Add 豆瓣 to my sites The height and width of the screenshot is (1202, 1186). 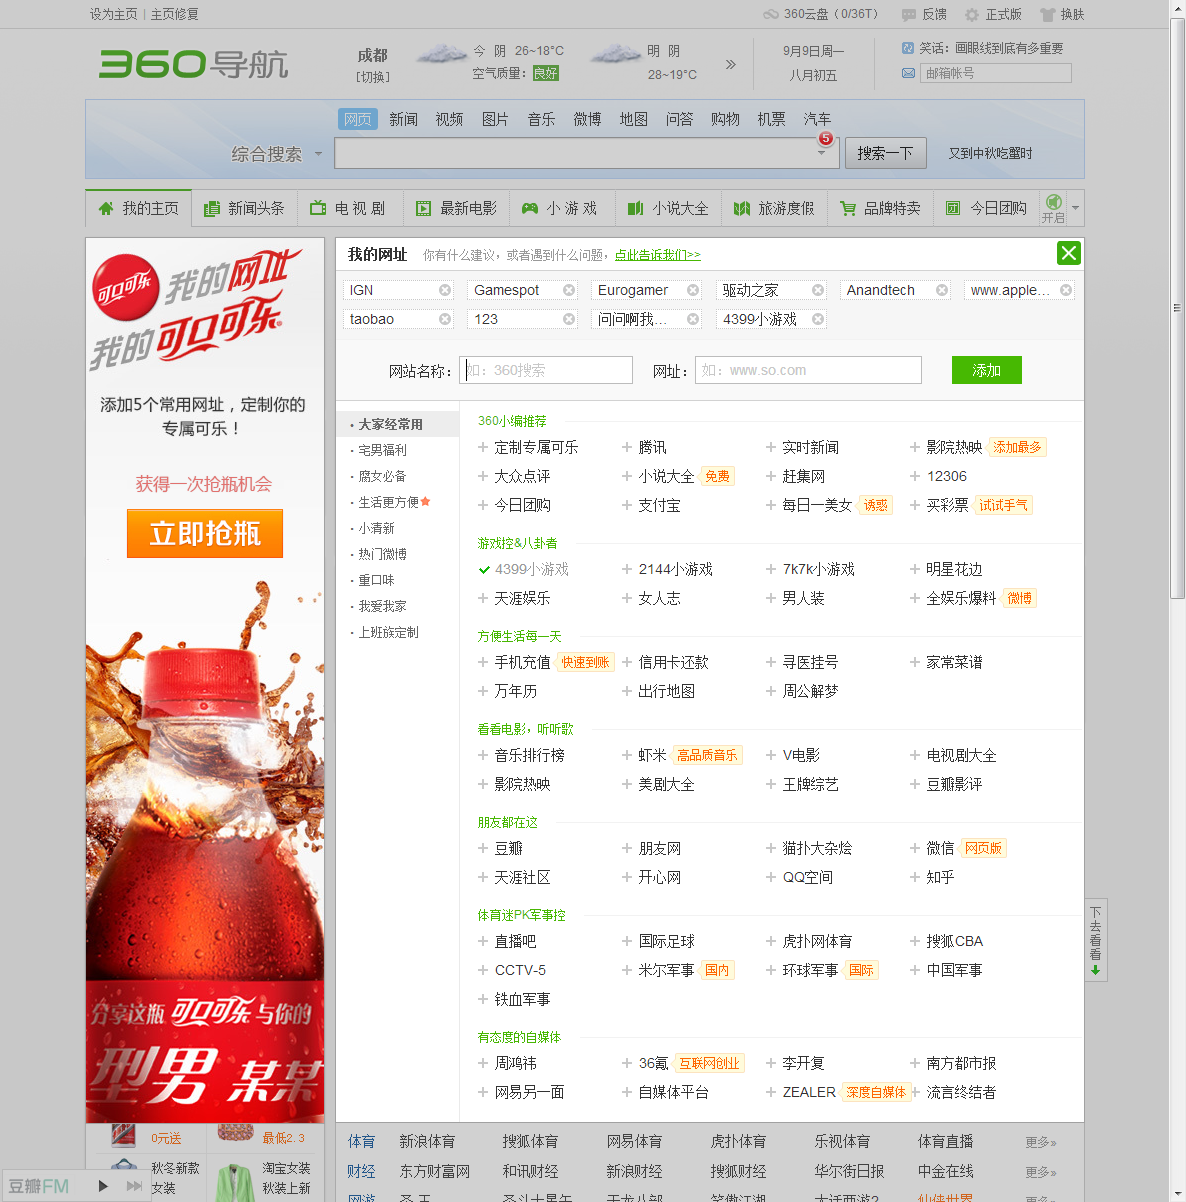(x=483, y=849)
